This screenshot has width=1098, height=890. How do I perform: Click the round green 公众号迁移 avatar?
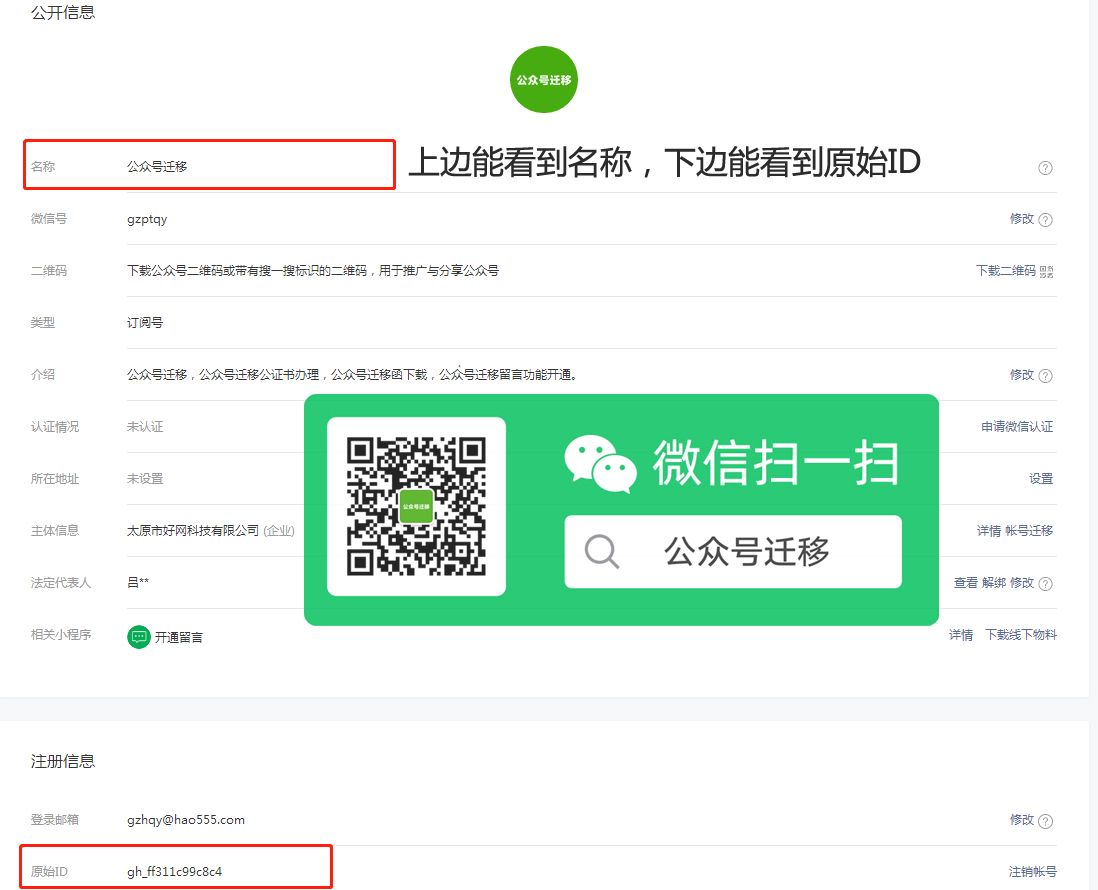point(543,79)
